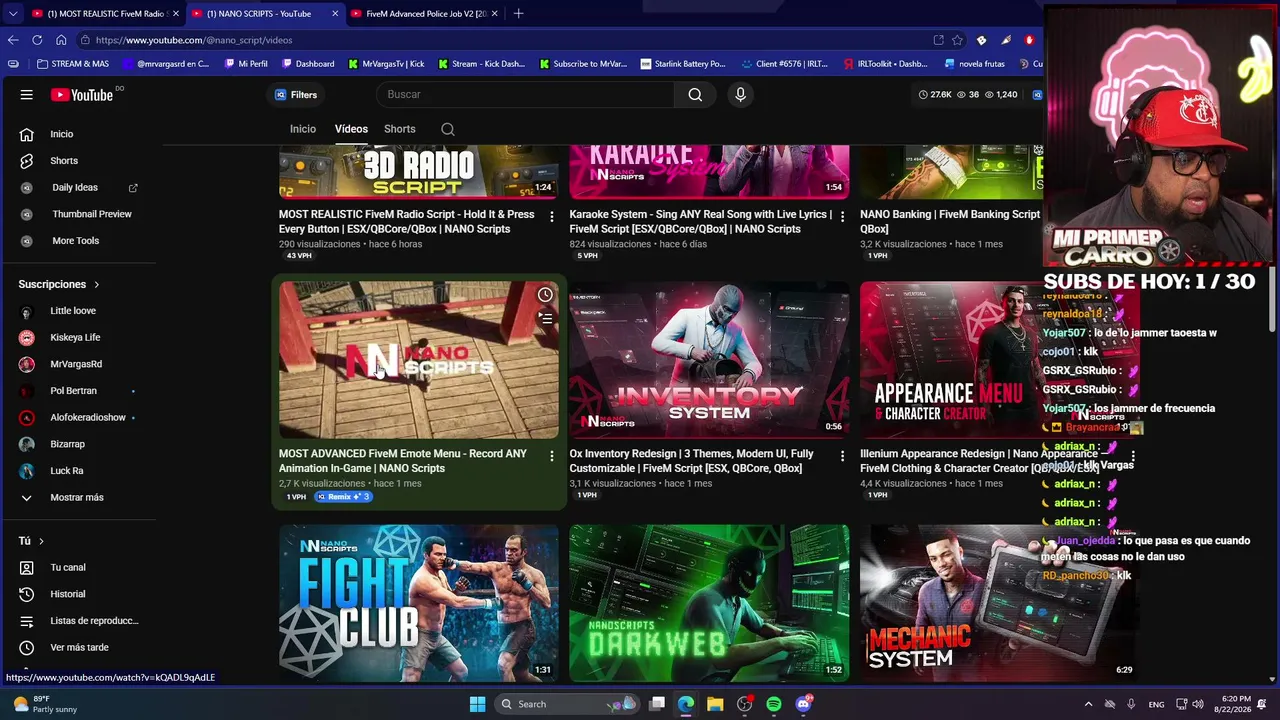Go to the YouTube home logo
Viewport: 1280px width, 720px height.
[82, 95]
